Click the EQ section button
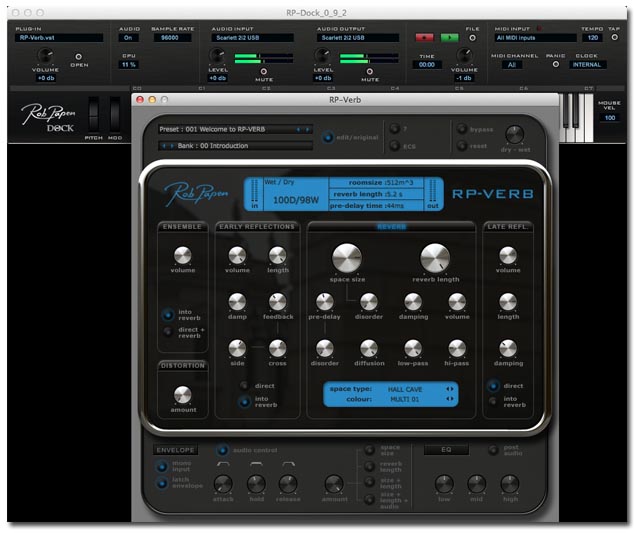This screenshot has height=533, width=634. 446,449
